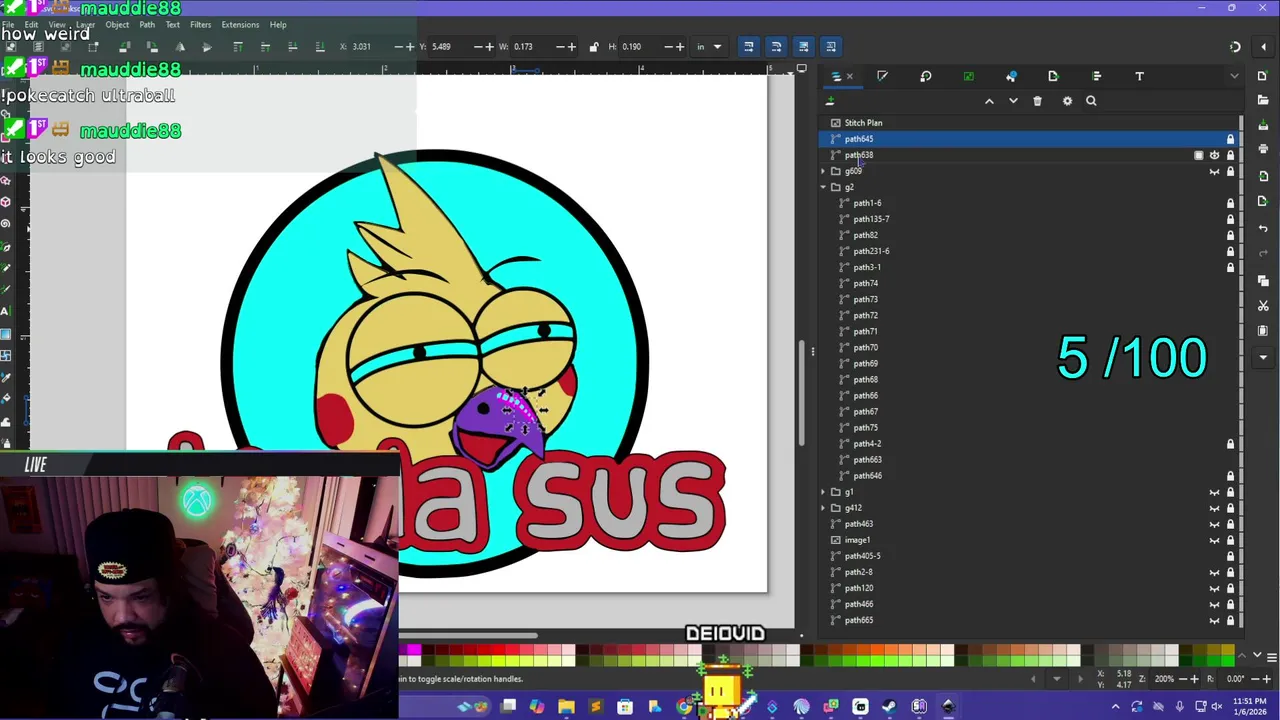This screenshot has width=1280, height=720.
Task: Undo the last action with the undo icon
Action: point(1263,229)
